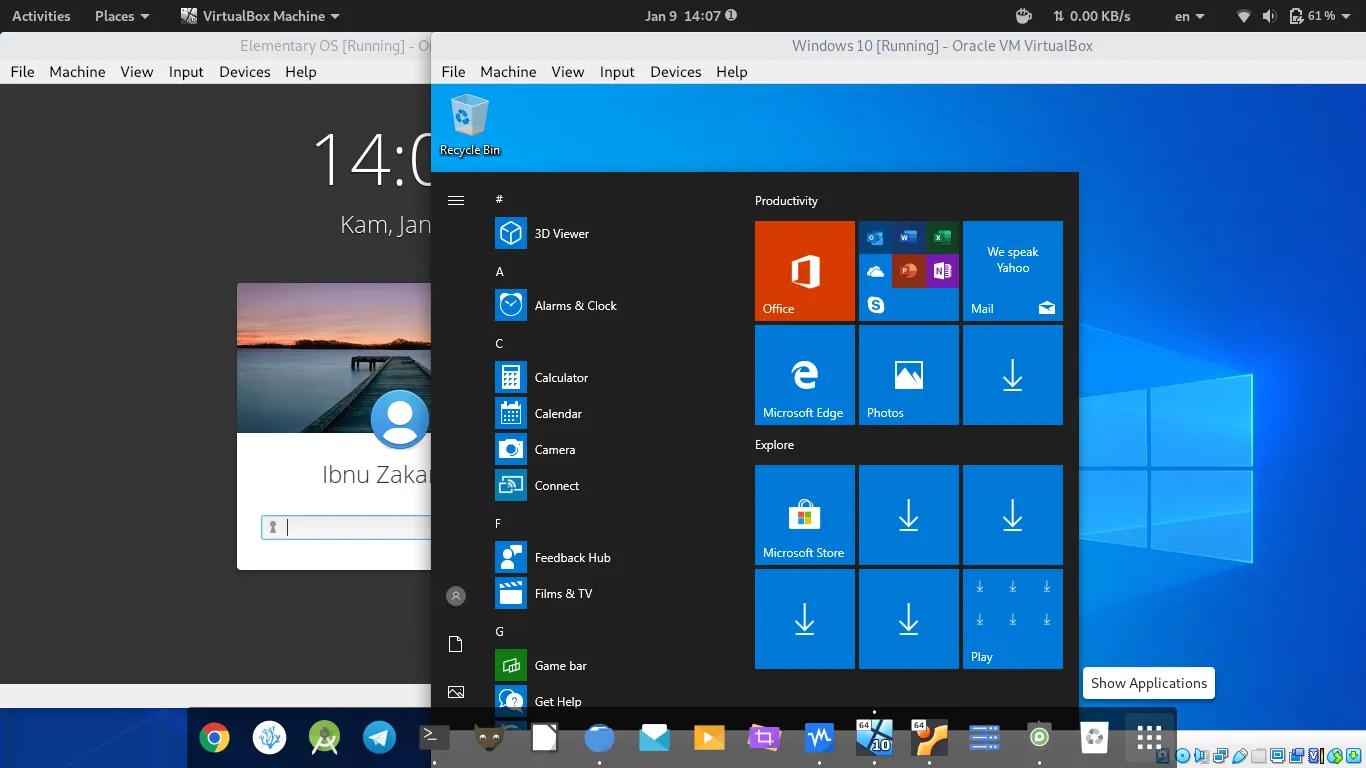Viewport: 1366px width, 768px height.
Task: Open Documents icon in Start sidebar
Action: pyautogui.click(x=456, y=644)
